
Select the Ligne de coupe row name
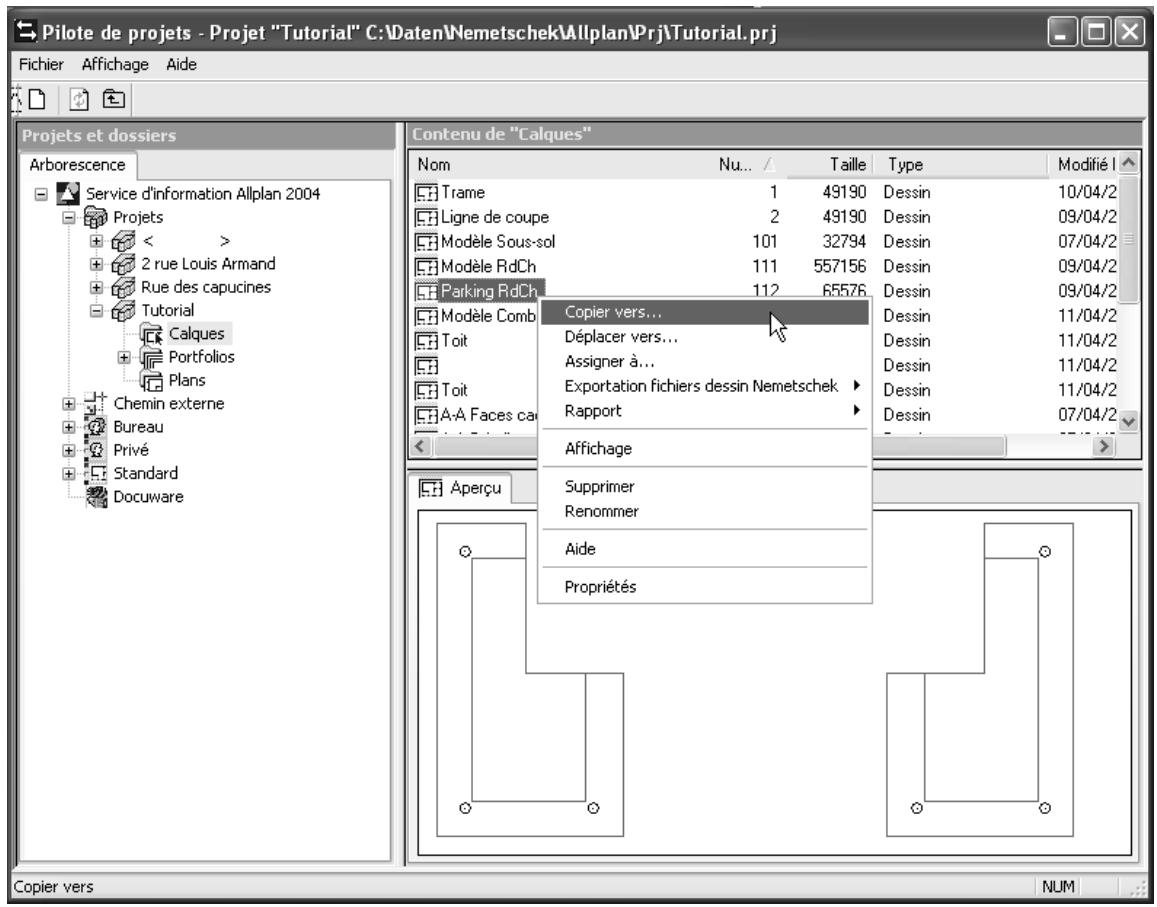click(495, 218)
